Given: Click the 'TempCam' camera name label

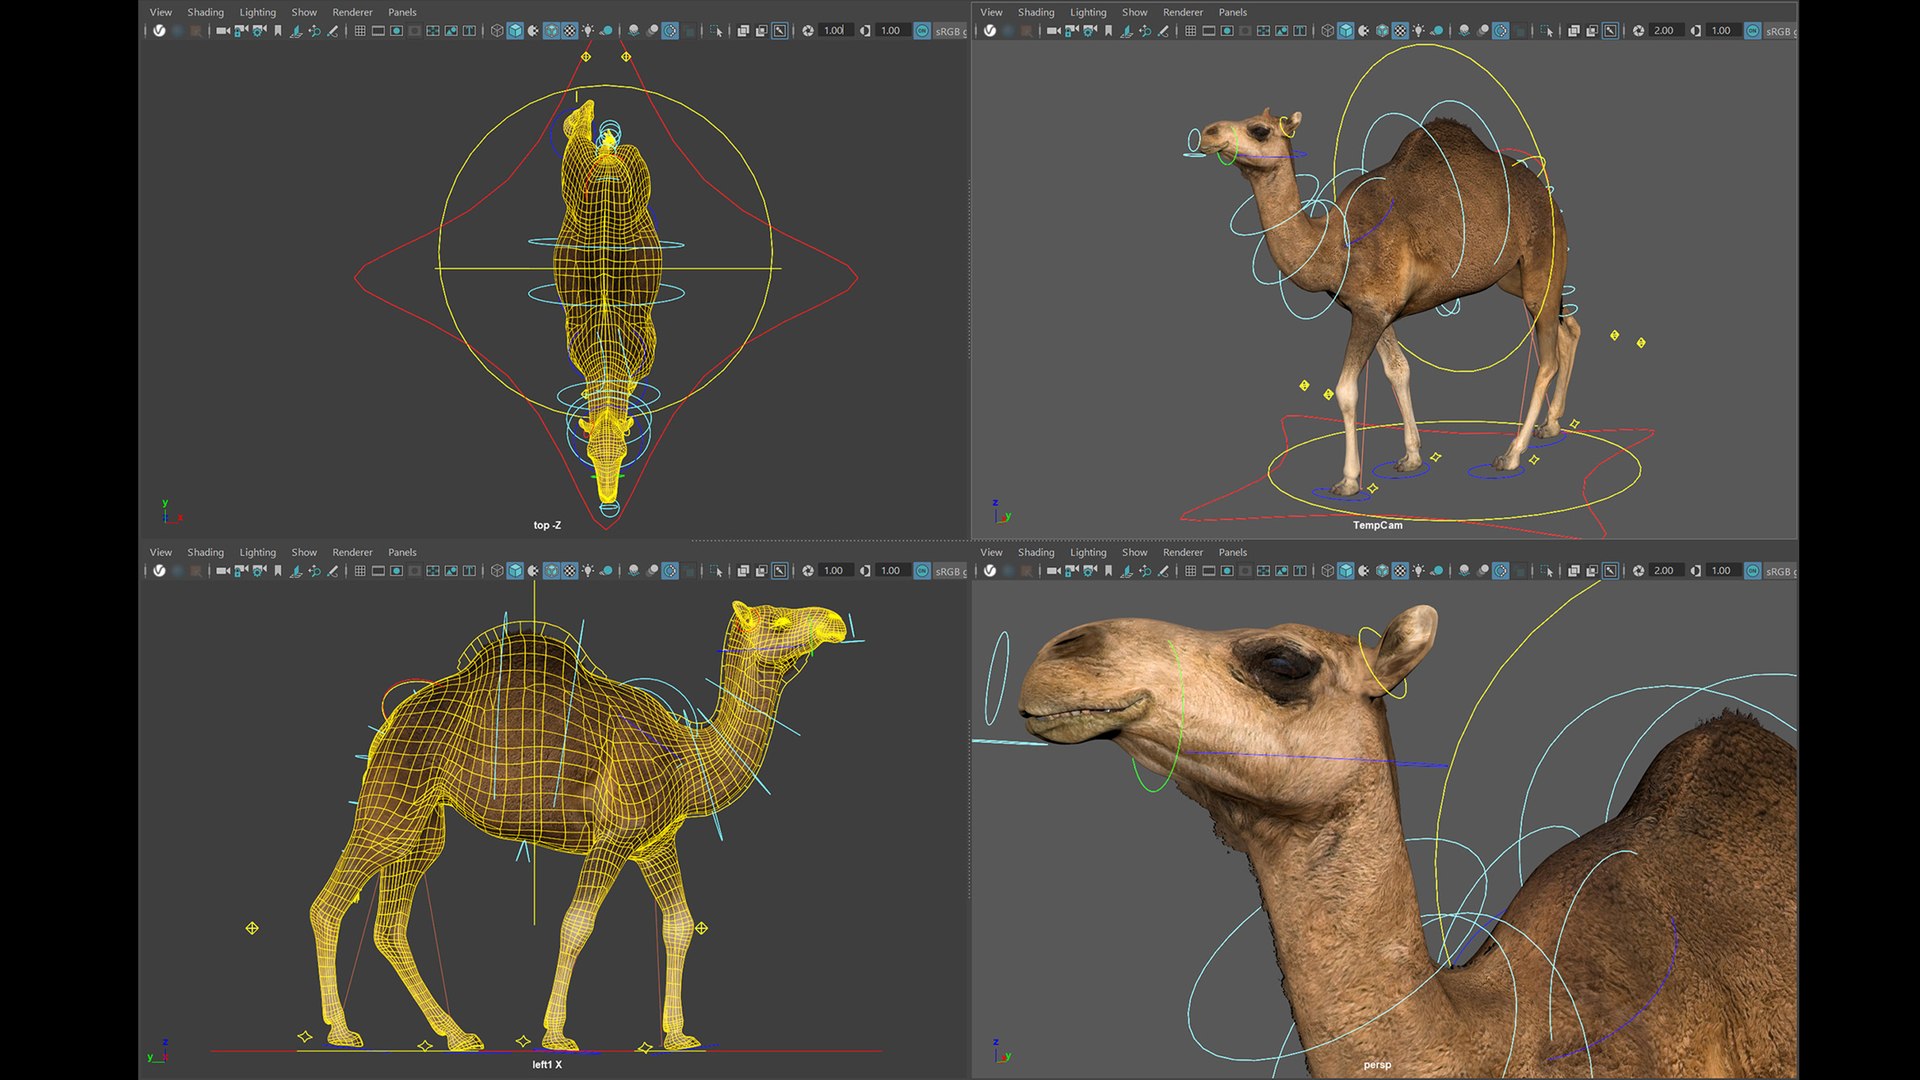Looking at the screenshot, I should coord(1377,525).
